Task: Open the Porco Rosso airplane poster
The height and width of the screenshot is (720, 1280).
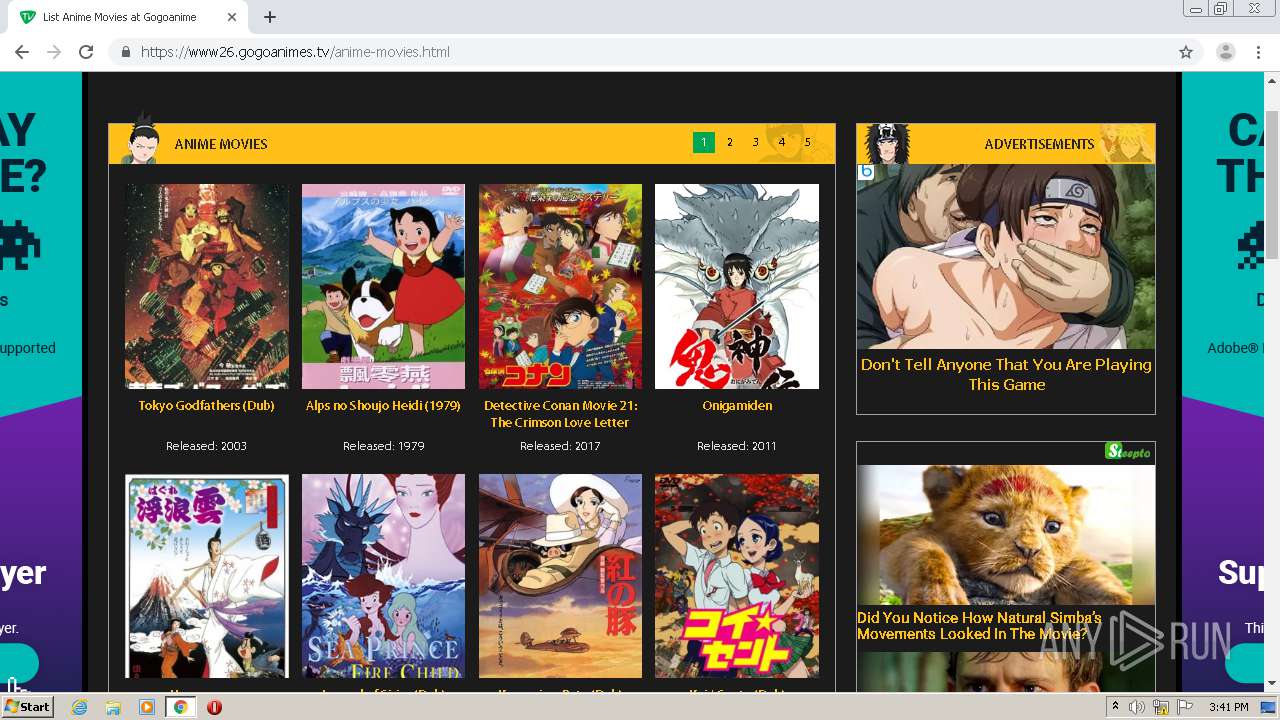Action: click(x=560, y=576)
